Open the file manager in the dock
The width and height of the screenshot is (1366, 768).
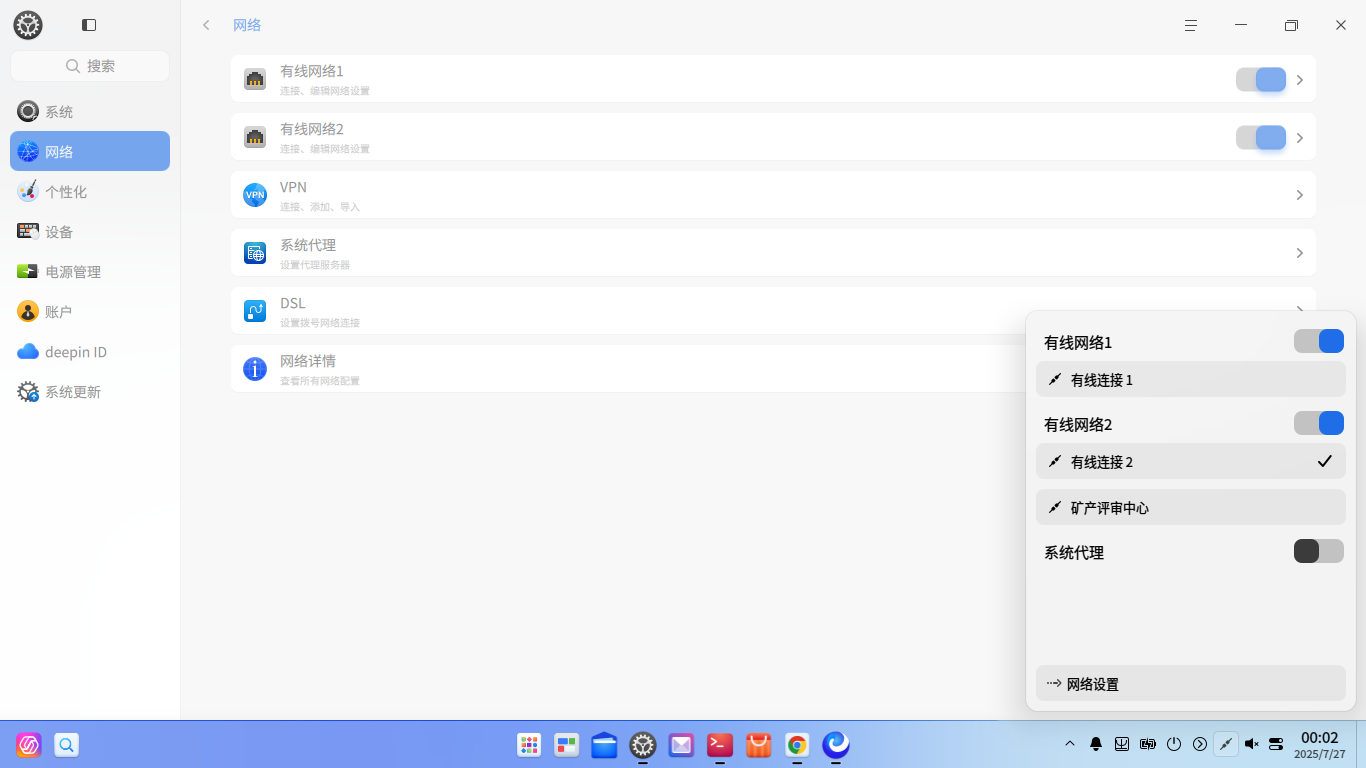(604, 745)
